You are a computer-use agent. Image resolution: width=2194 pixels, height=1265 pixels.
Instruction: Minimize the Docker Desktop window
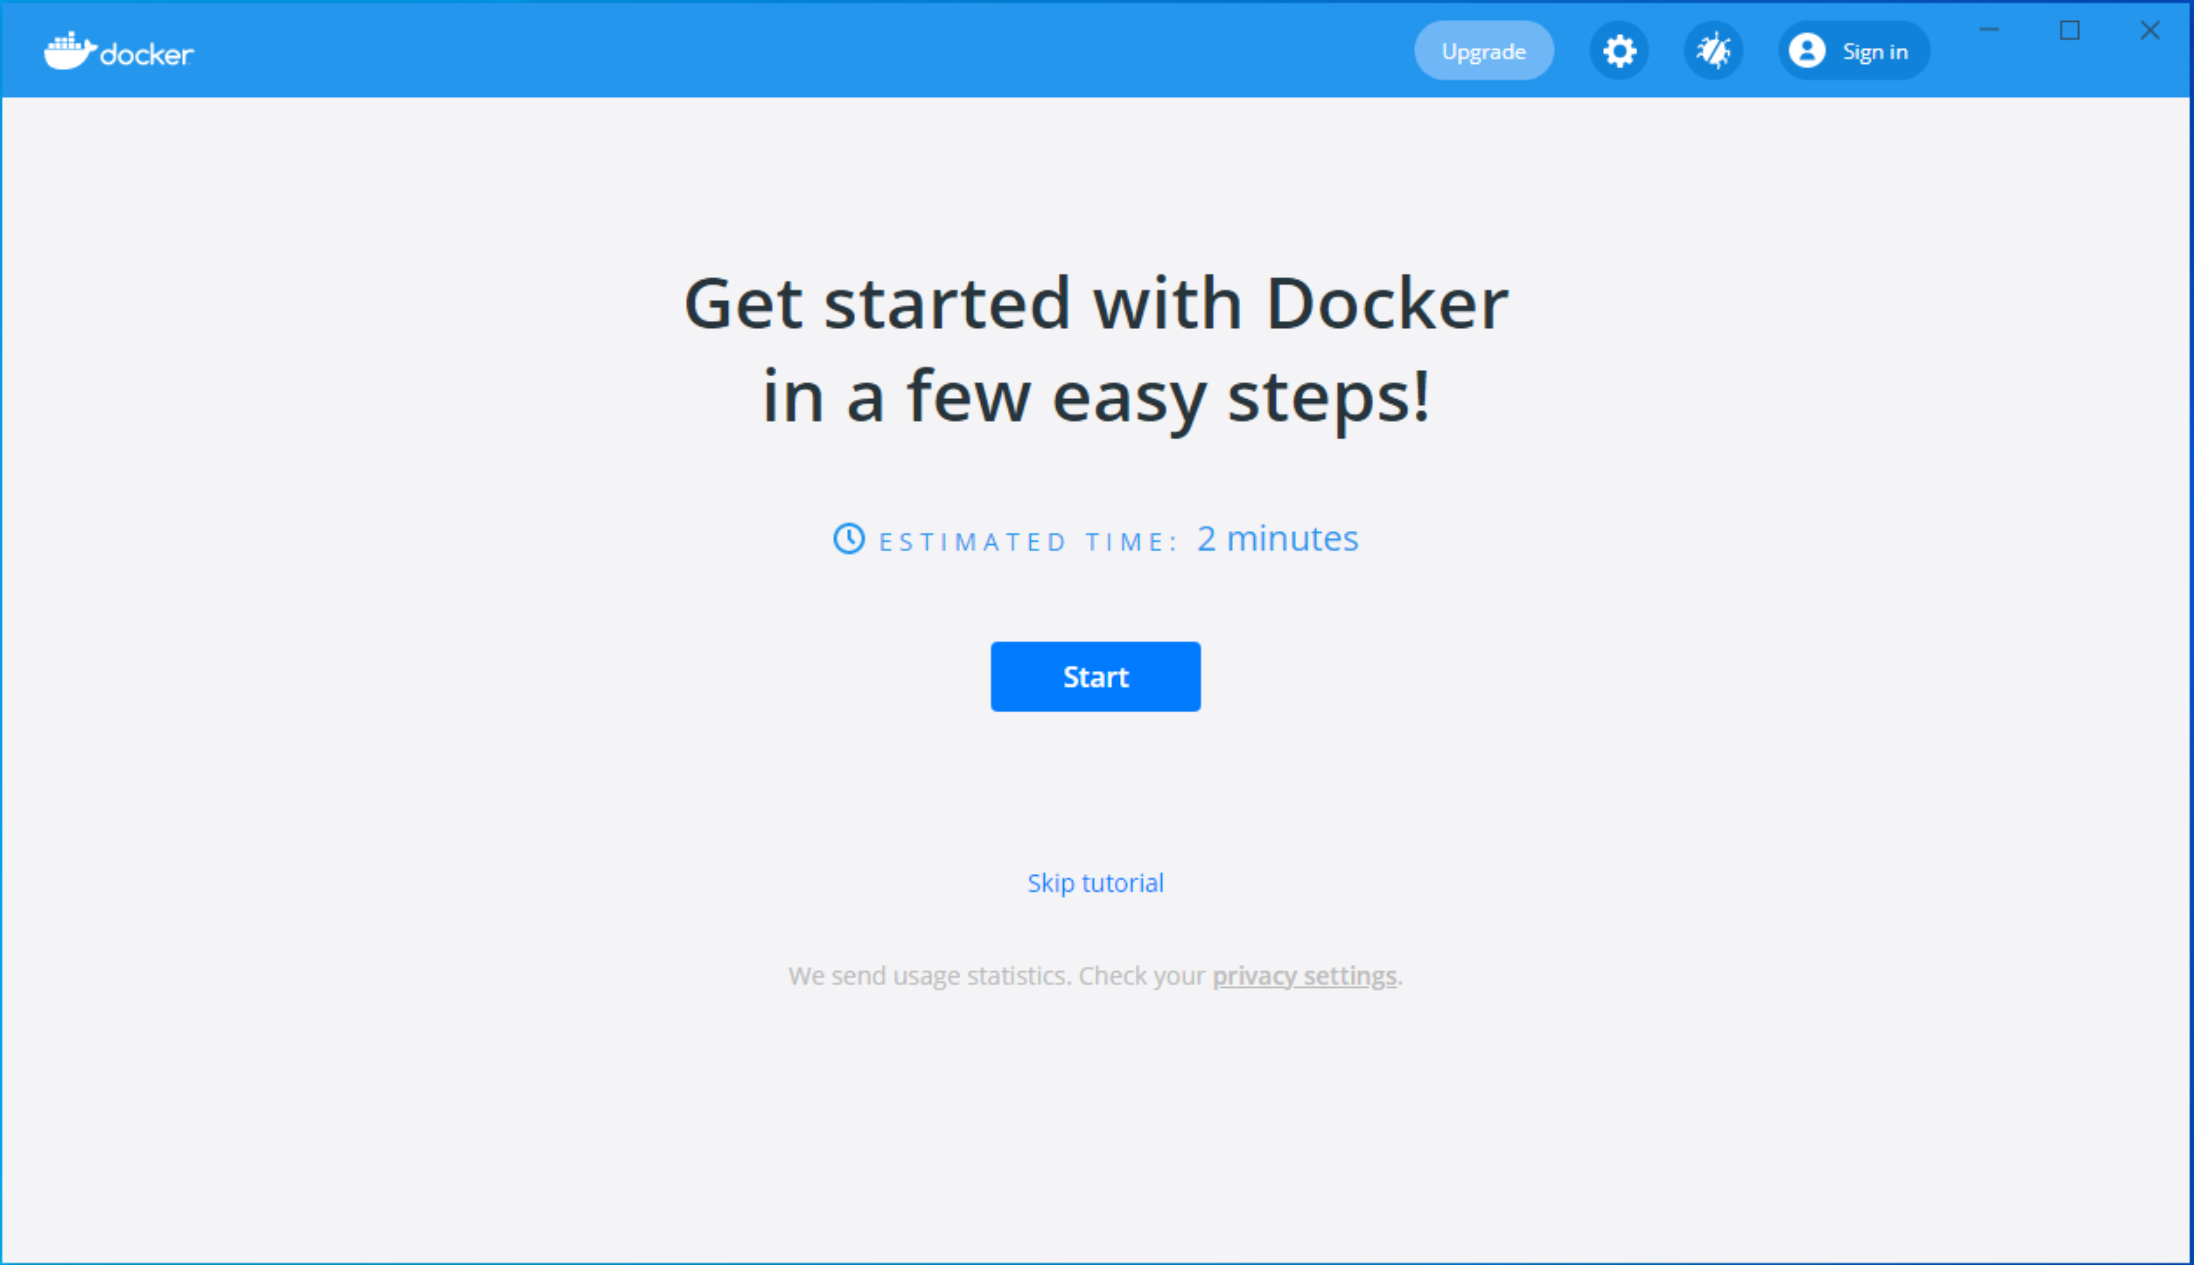coord(1988,31)
